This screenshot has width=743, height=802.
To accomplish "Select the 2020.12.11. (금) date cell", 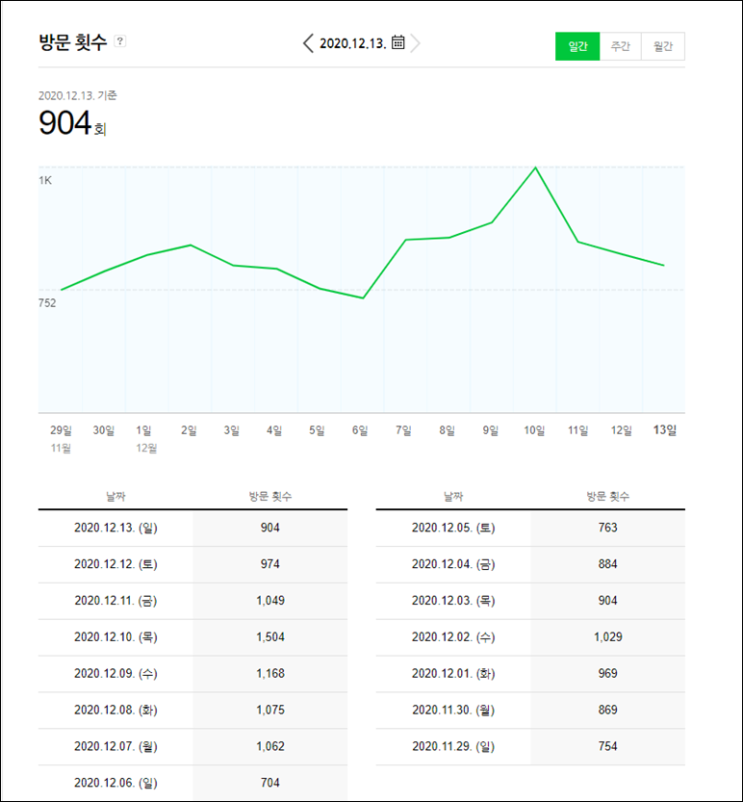I will (x=116, y=600).
